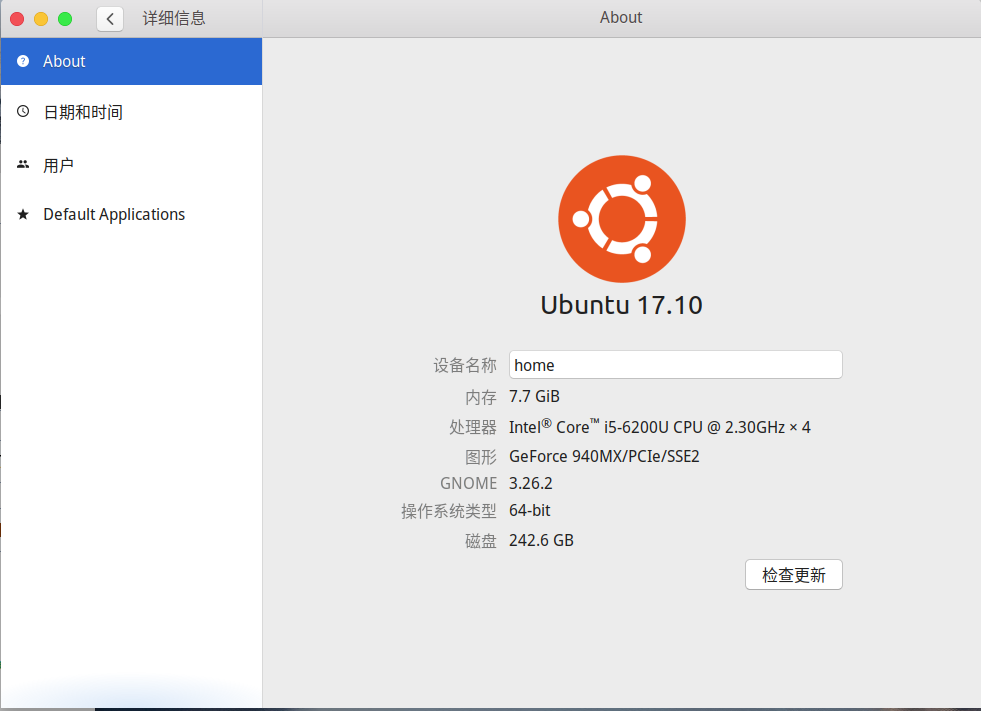Click the GeForce 940MX/PCIe/SSE2 graphics value
981x711 pixels.
[604, 456]
